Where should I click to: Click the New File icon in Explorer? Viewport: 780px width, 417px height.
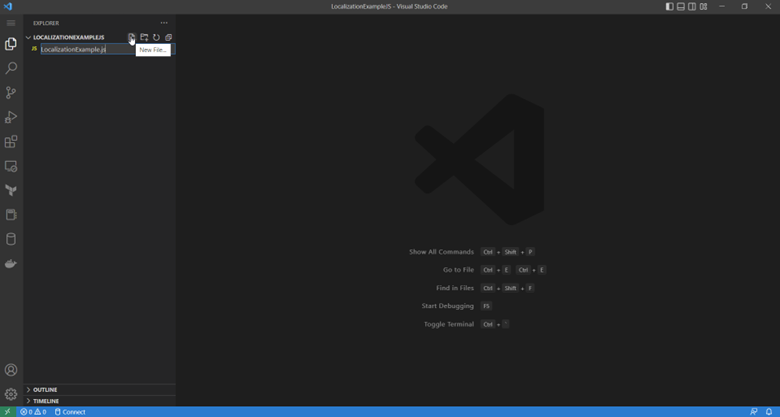point(131,37)
